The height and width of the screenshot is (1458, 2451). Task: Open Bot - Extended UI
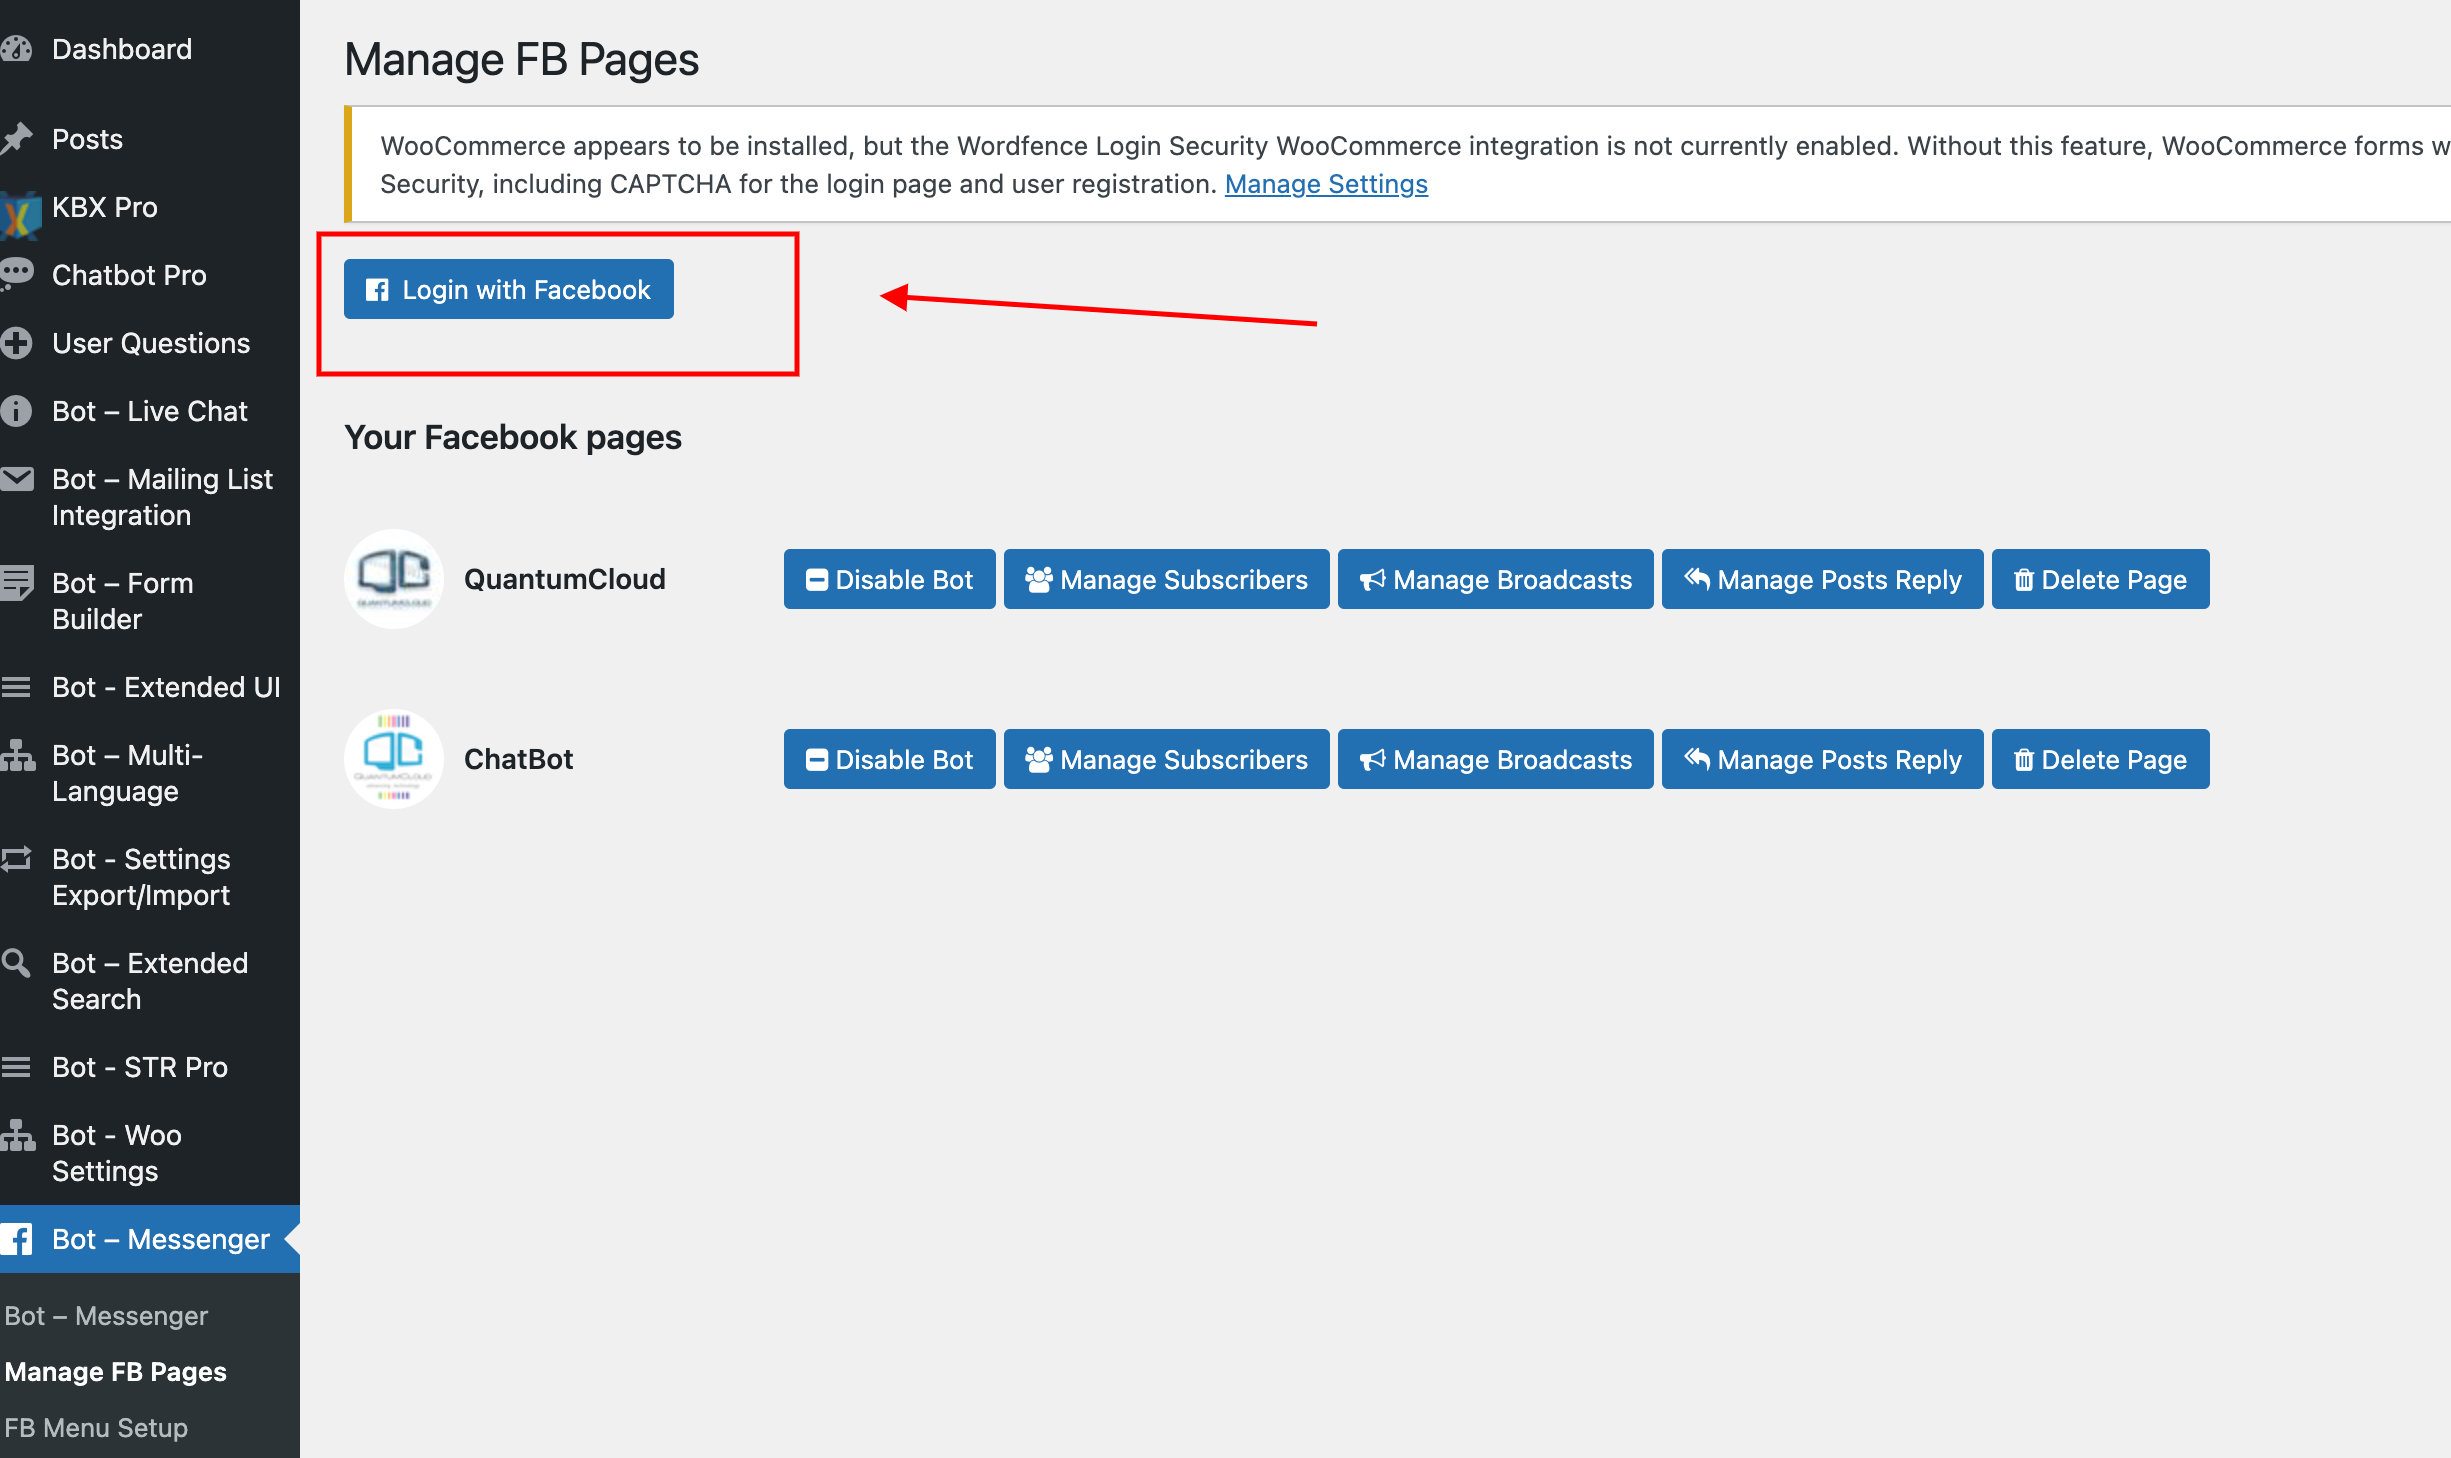166,687
